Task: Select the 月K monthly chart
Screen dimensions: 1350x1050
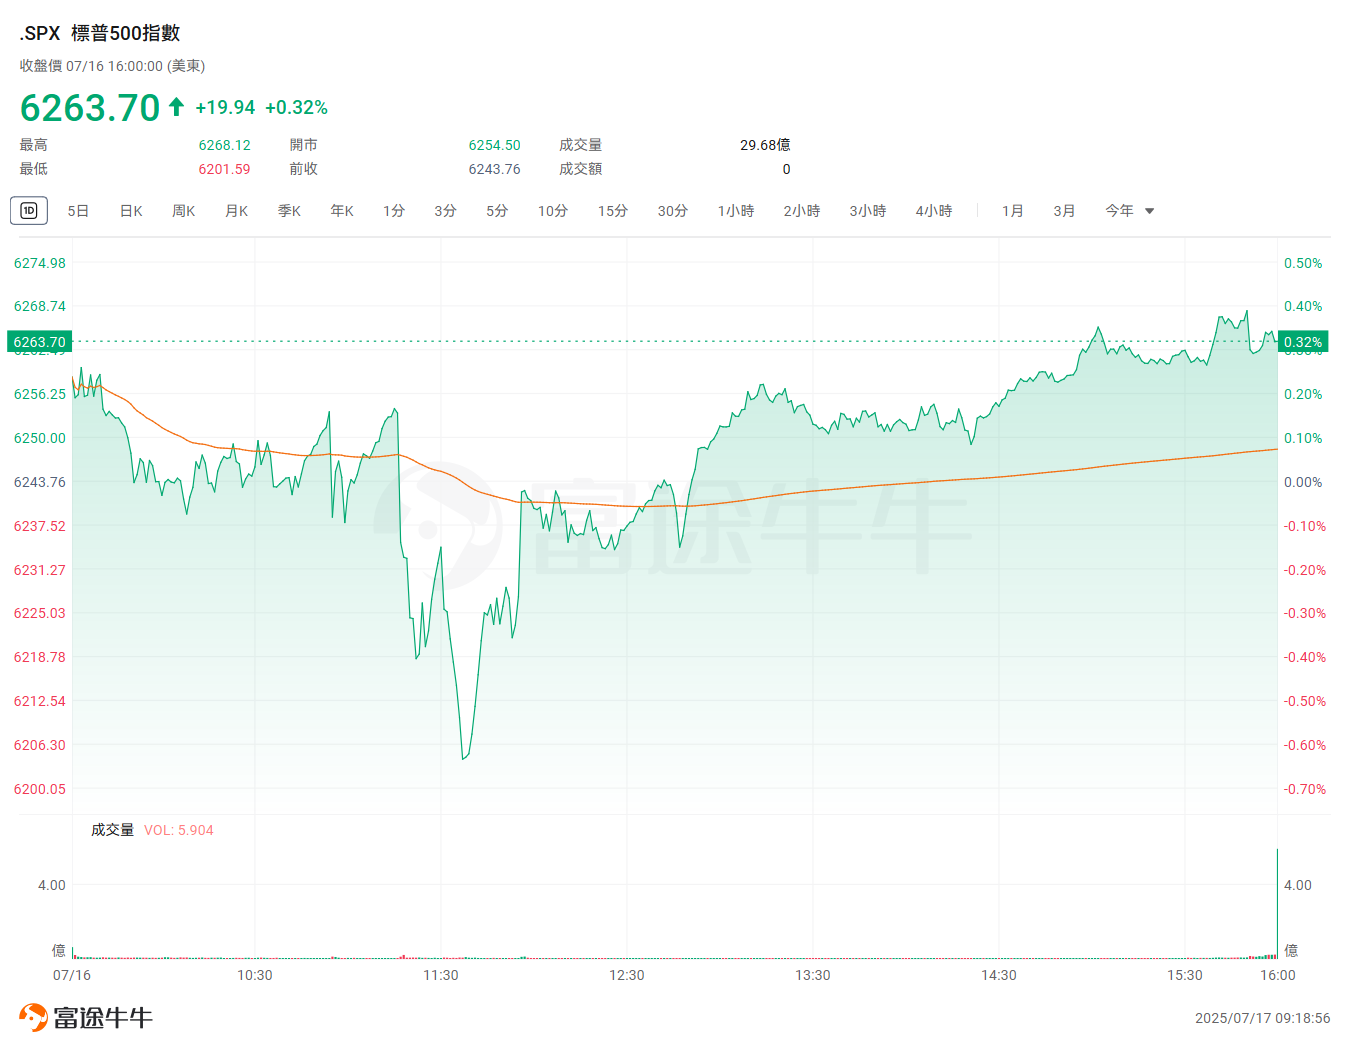Action: (236, 211)
